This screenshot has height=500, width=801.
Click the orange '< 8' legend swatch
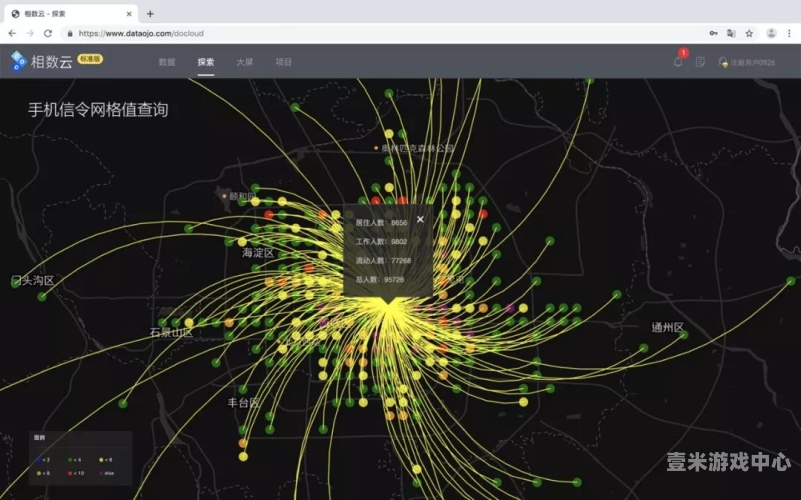click(39, 473)
